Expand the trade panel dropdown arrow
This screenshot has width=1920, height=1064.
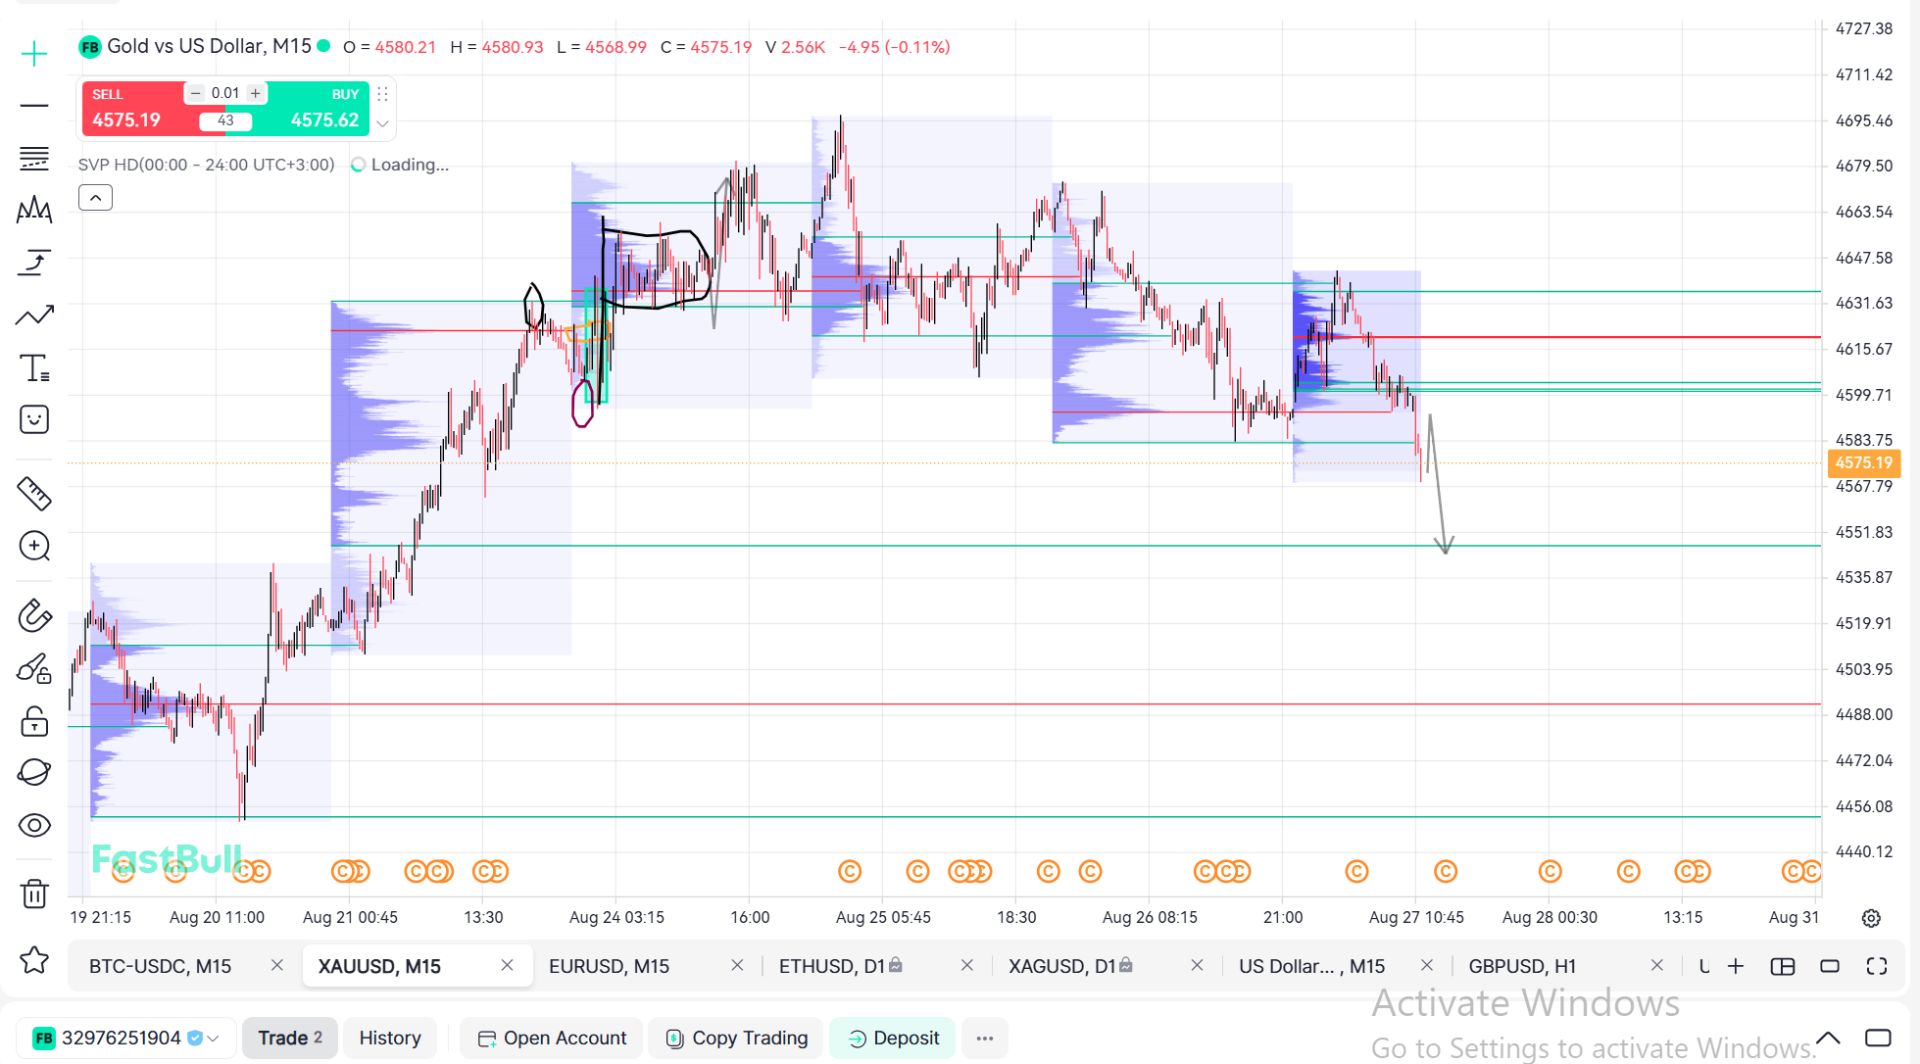coord(382,124)
